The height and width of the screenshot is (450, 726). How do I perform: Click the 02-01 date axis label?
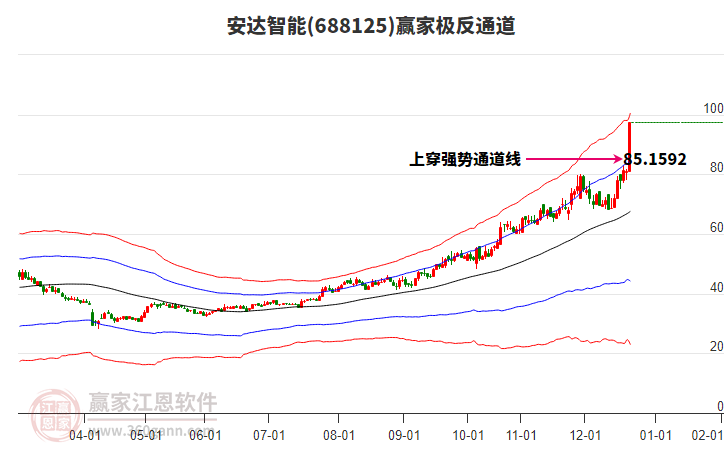(707, 435)
